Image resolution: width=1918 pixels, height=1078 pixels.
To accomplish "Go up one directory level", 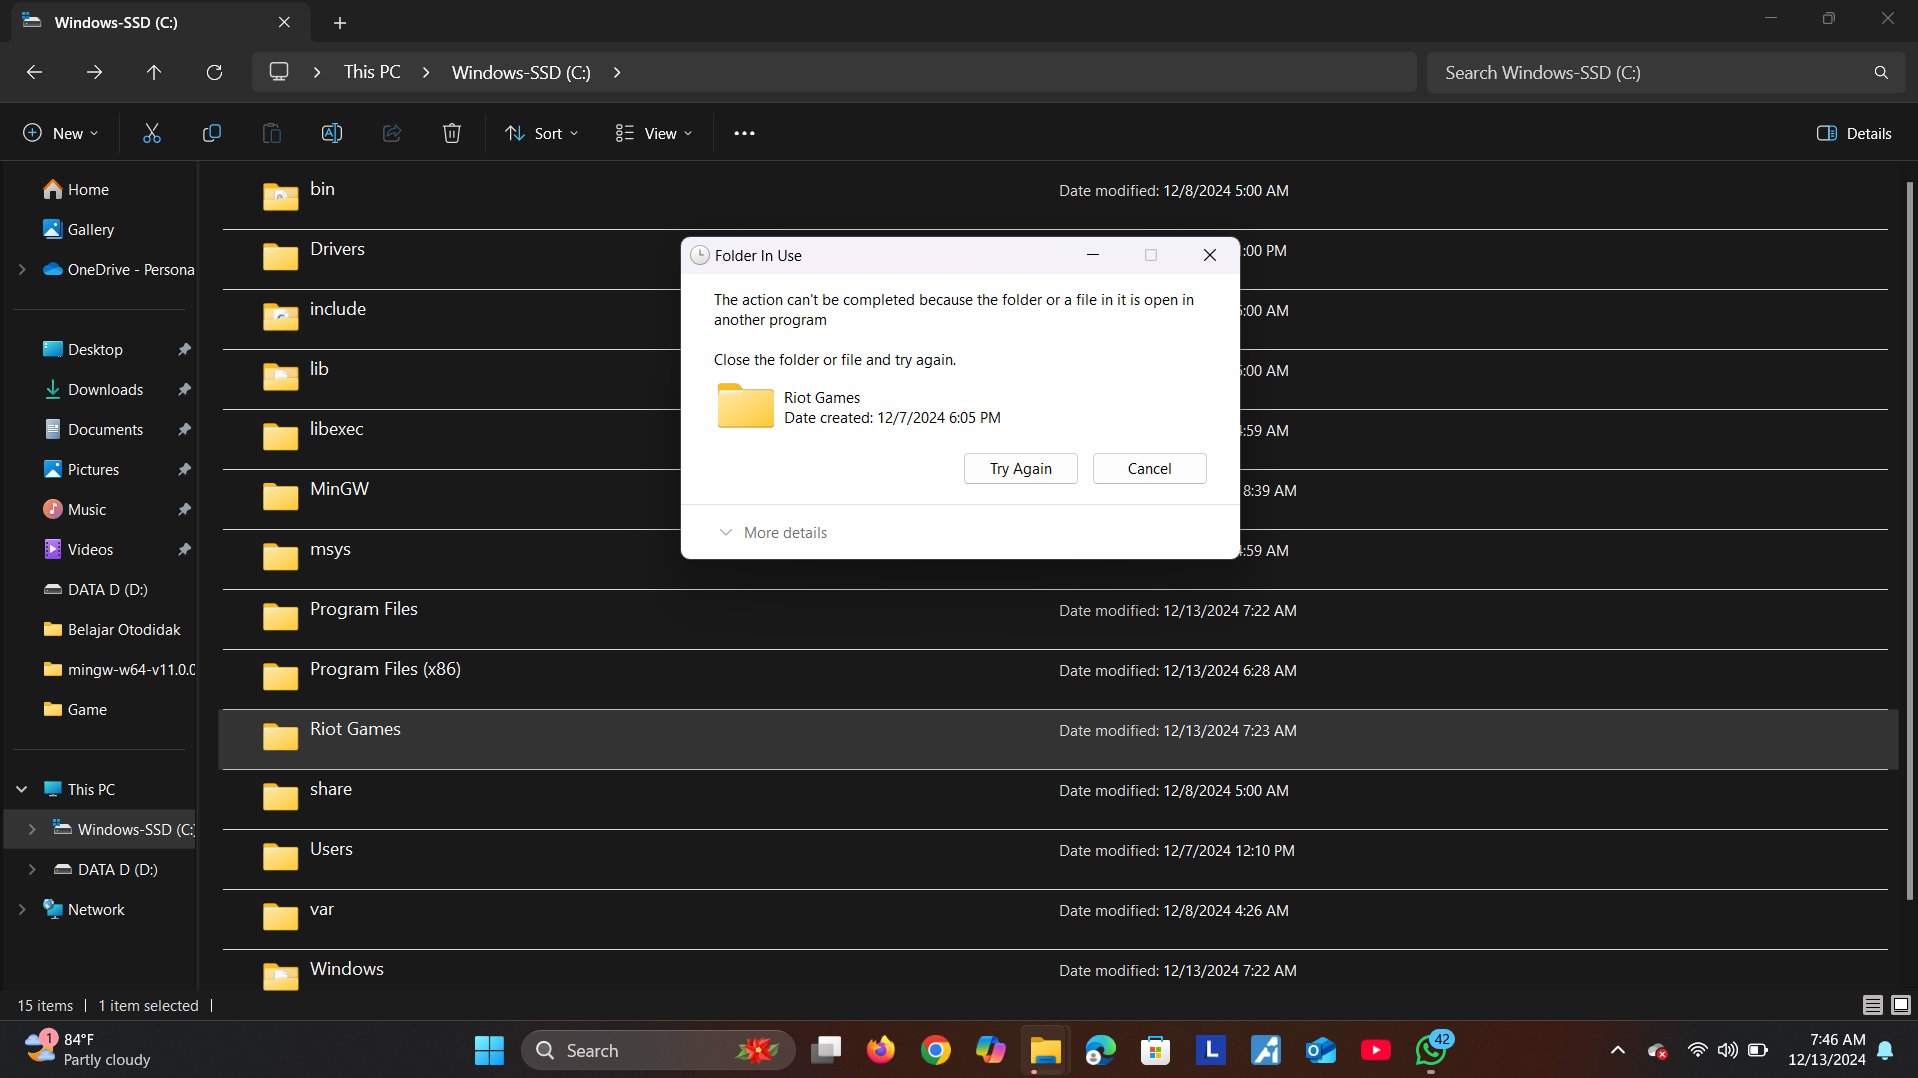I will click(154, 72).
